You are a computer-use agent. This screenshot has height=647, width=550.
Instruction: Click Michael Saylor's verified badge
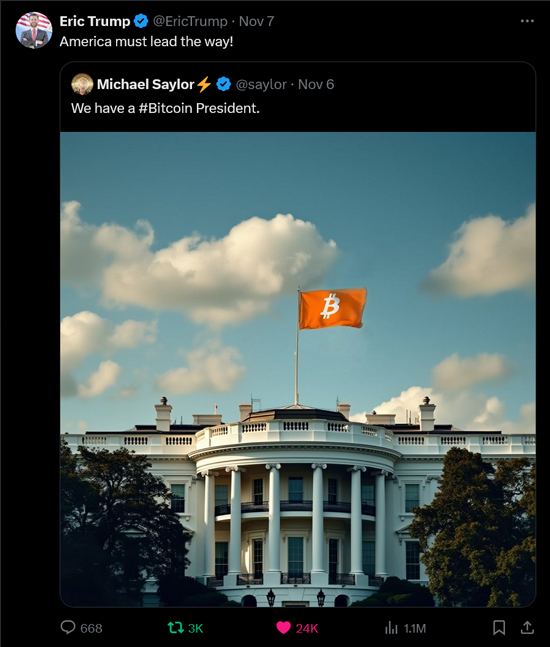(x=224, y=84)
